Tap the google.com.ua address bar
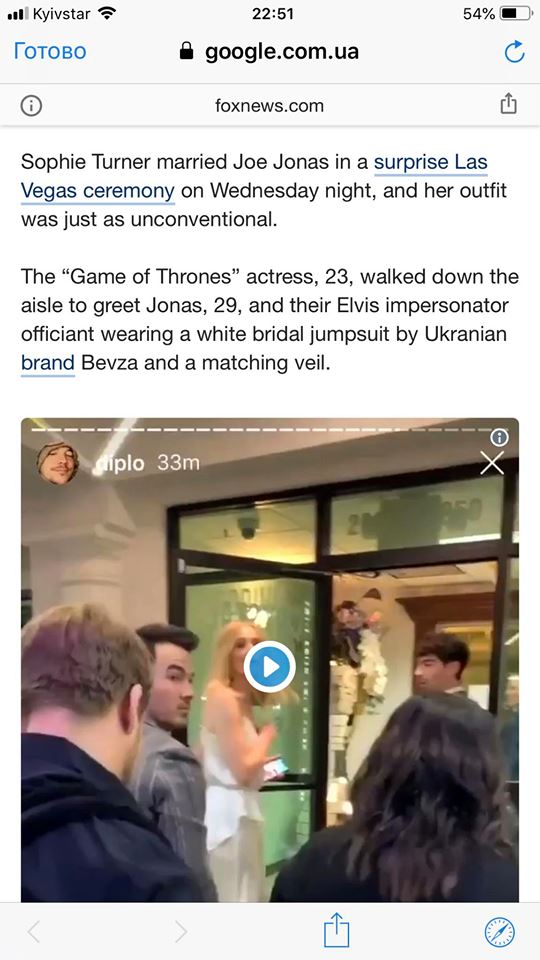 coord(269,52)
